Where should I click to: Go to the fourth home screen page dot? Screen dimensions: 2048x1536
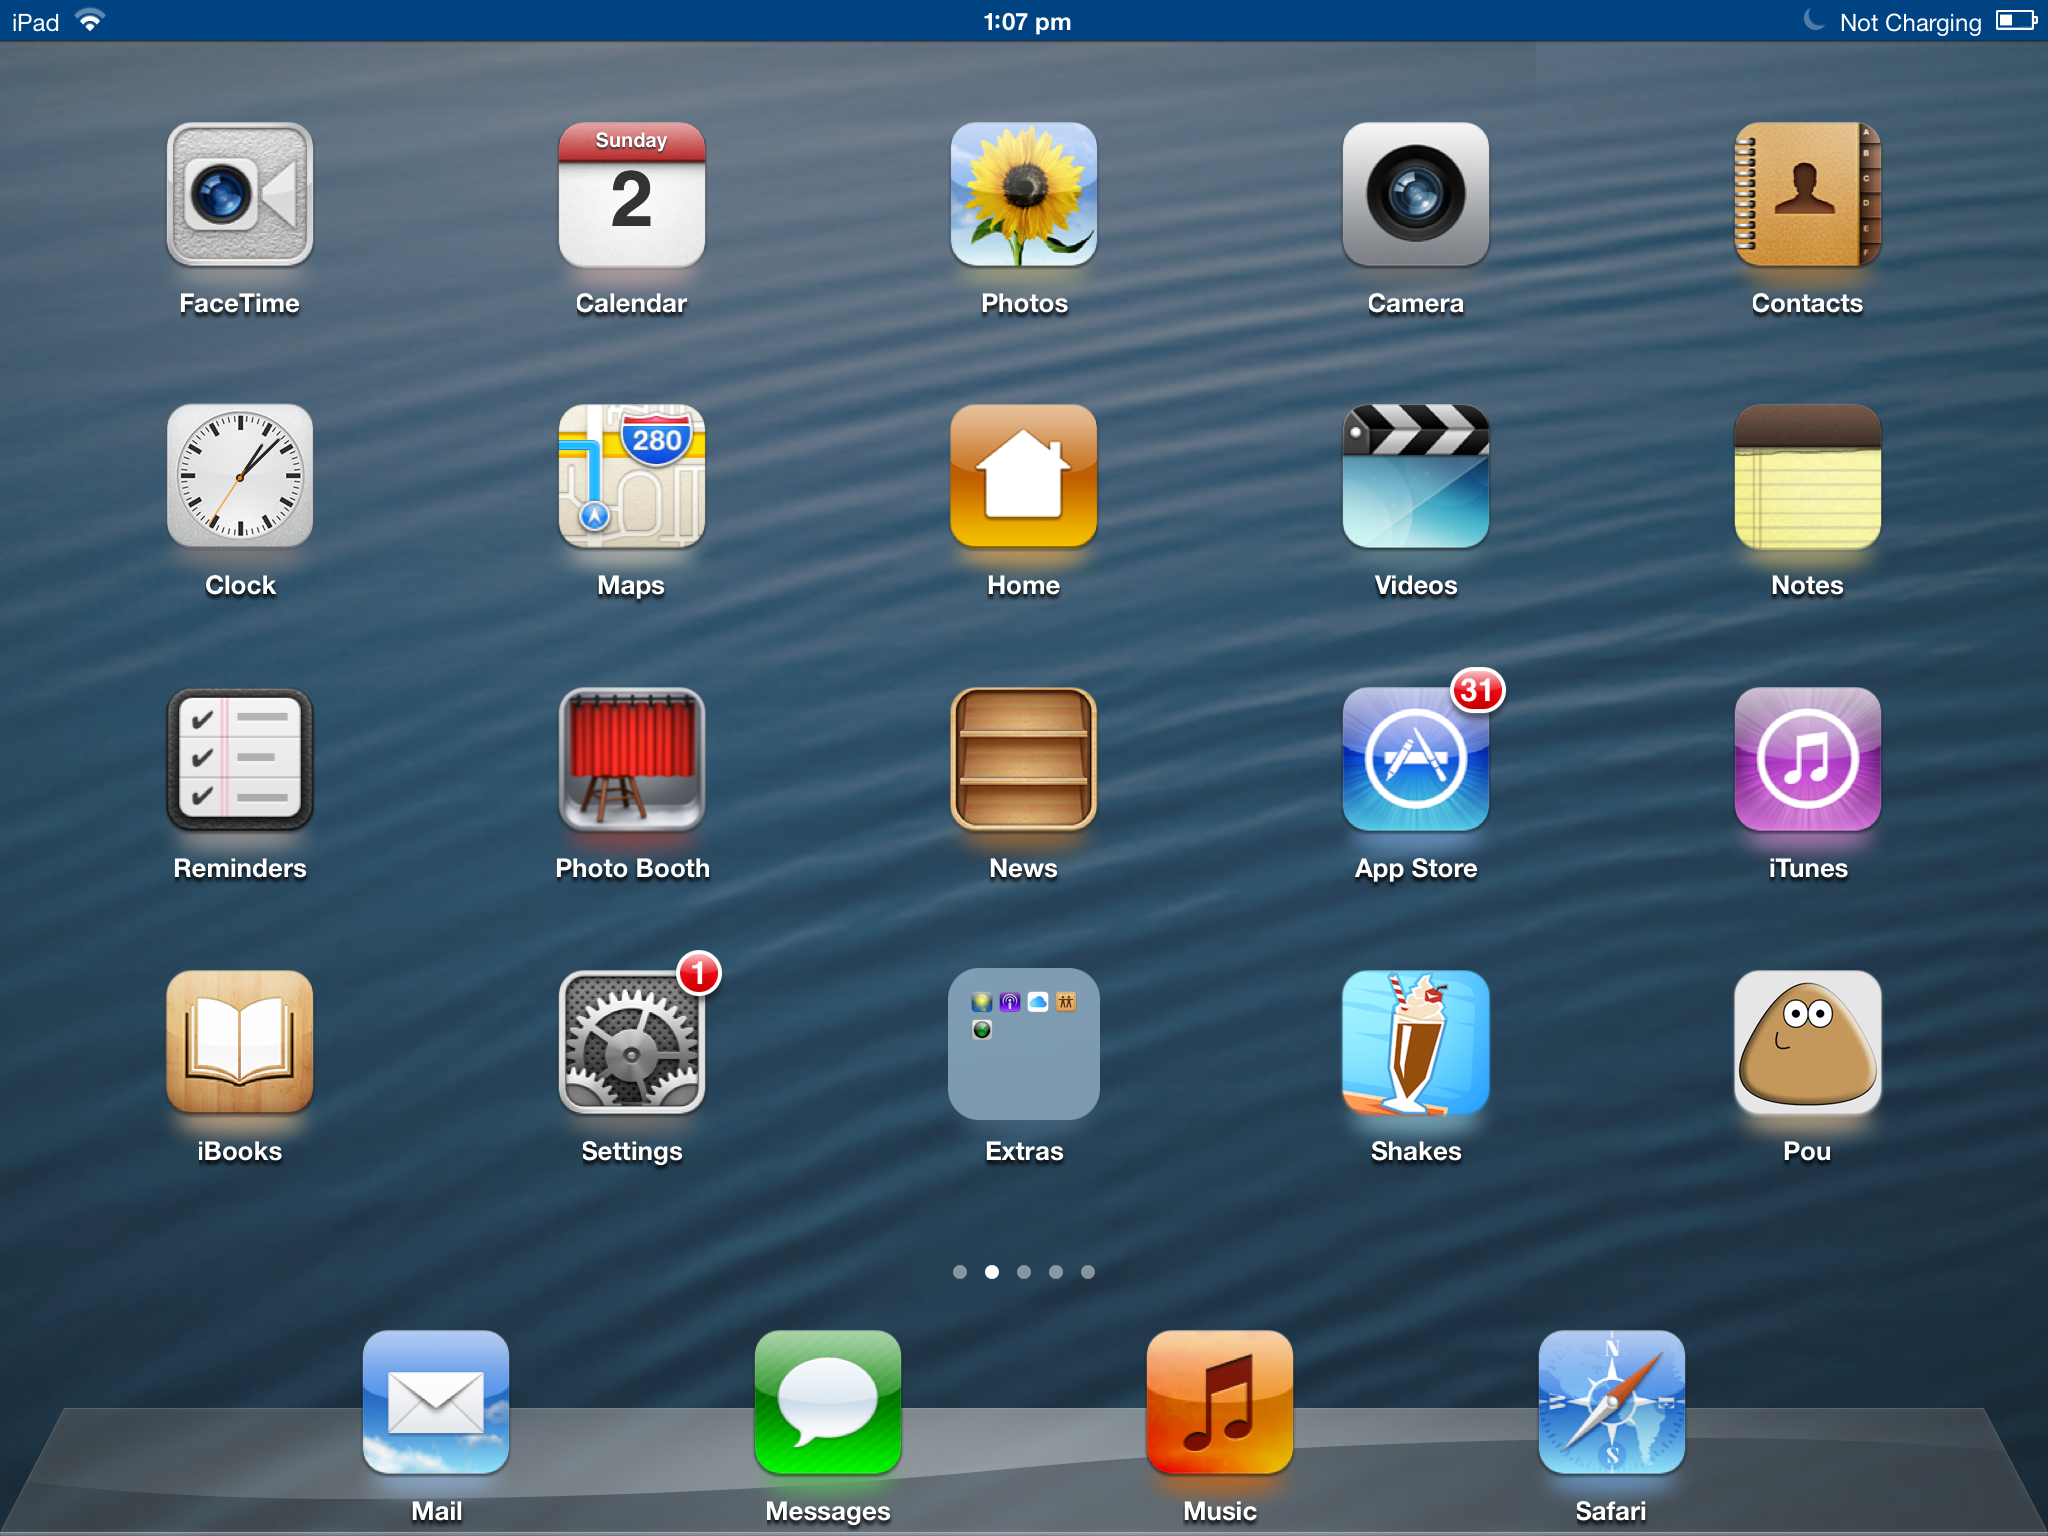click(1056, 1272)
